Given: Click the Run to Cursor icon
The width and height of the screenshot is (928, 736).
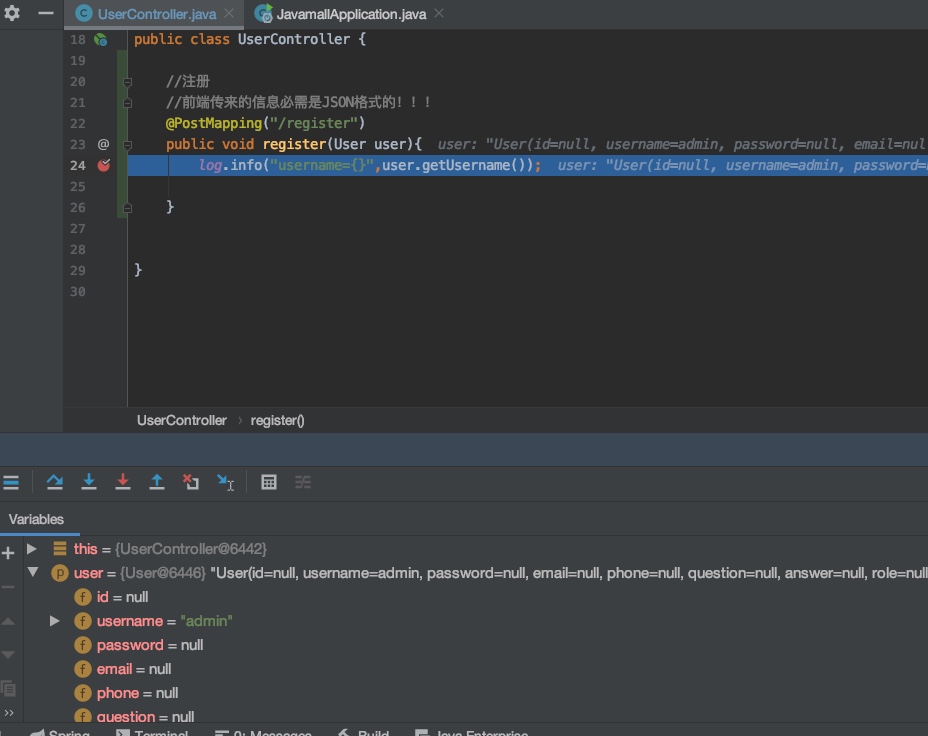Looking at the screenshot, I should pyautogui.click(x=226, y=482).
